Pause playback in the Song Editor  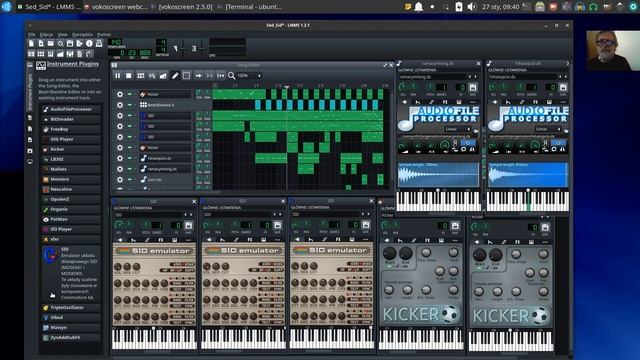point(118,76)
